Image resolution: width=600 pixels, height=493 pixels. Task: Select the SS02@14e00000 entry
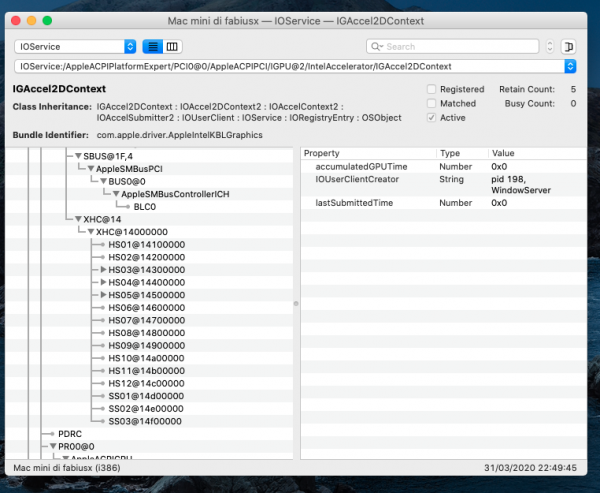pos(146,409)
